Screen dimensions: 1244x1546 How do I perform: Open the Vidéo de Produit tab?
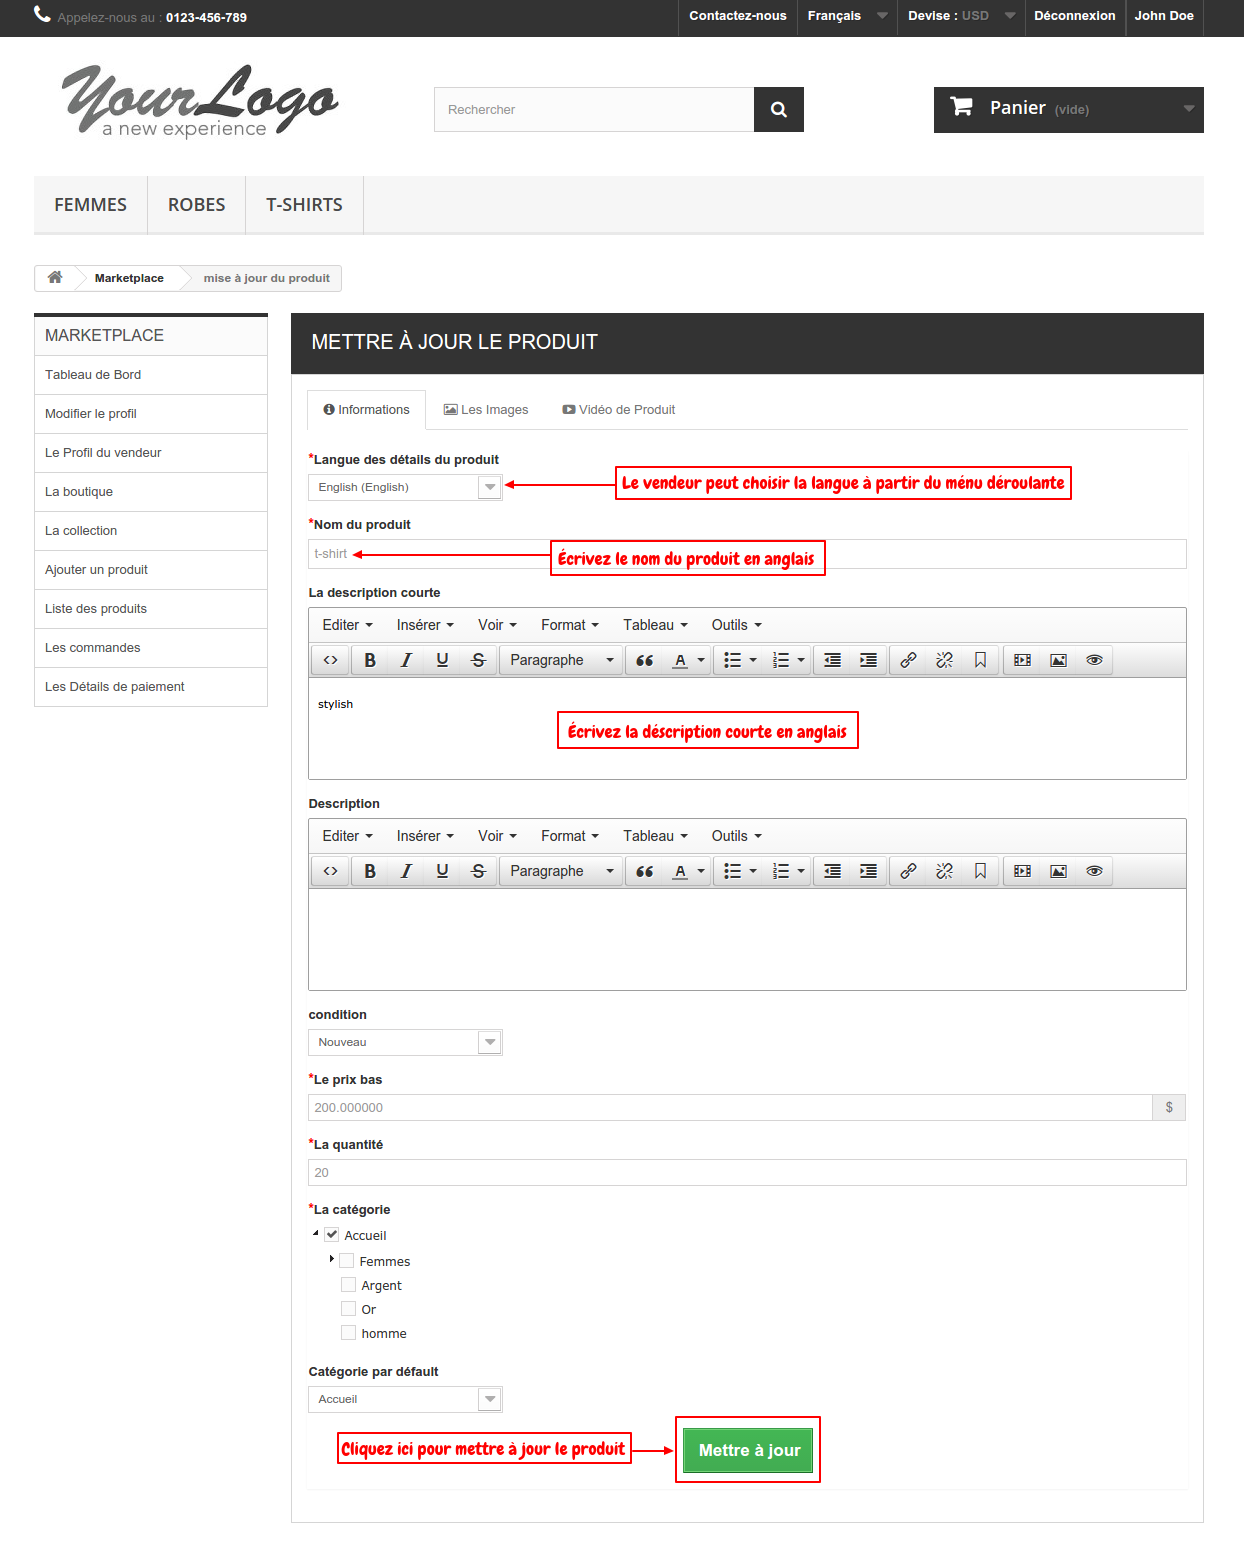coord(618,410)
